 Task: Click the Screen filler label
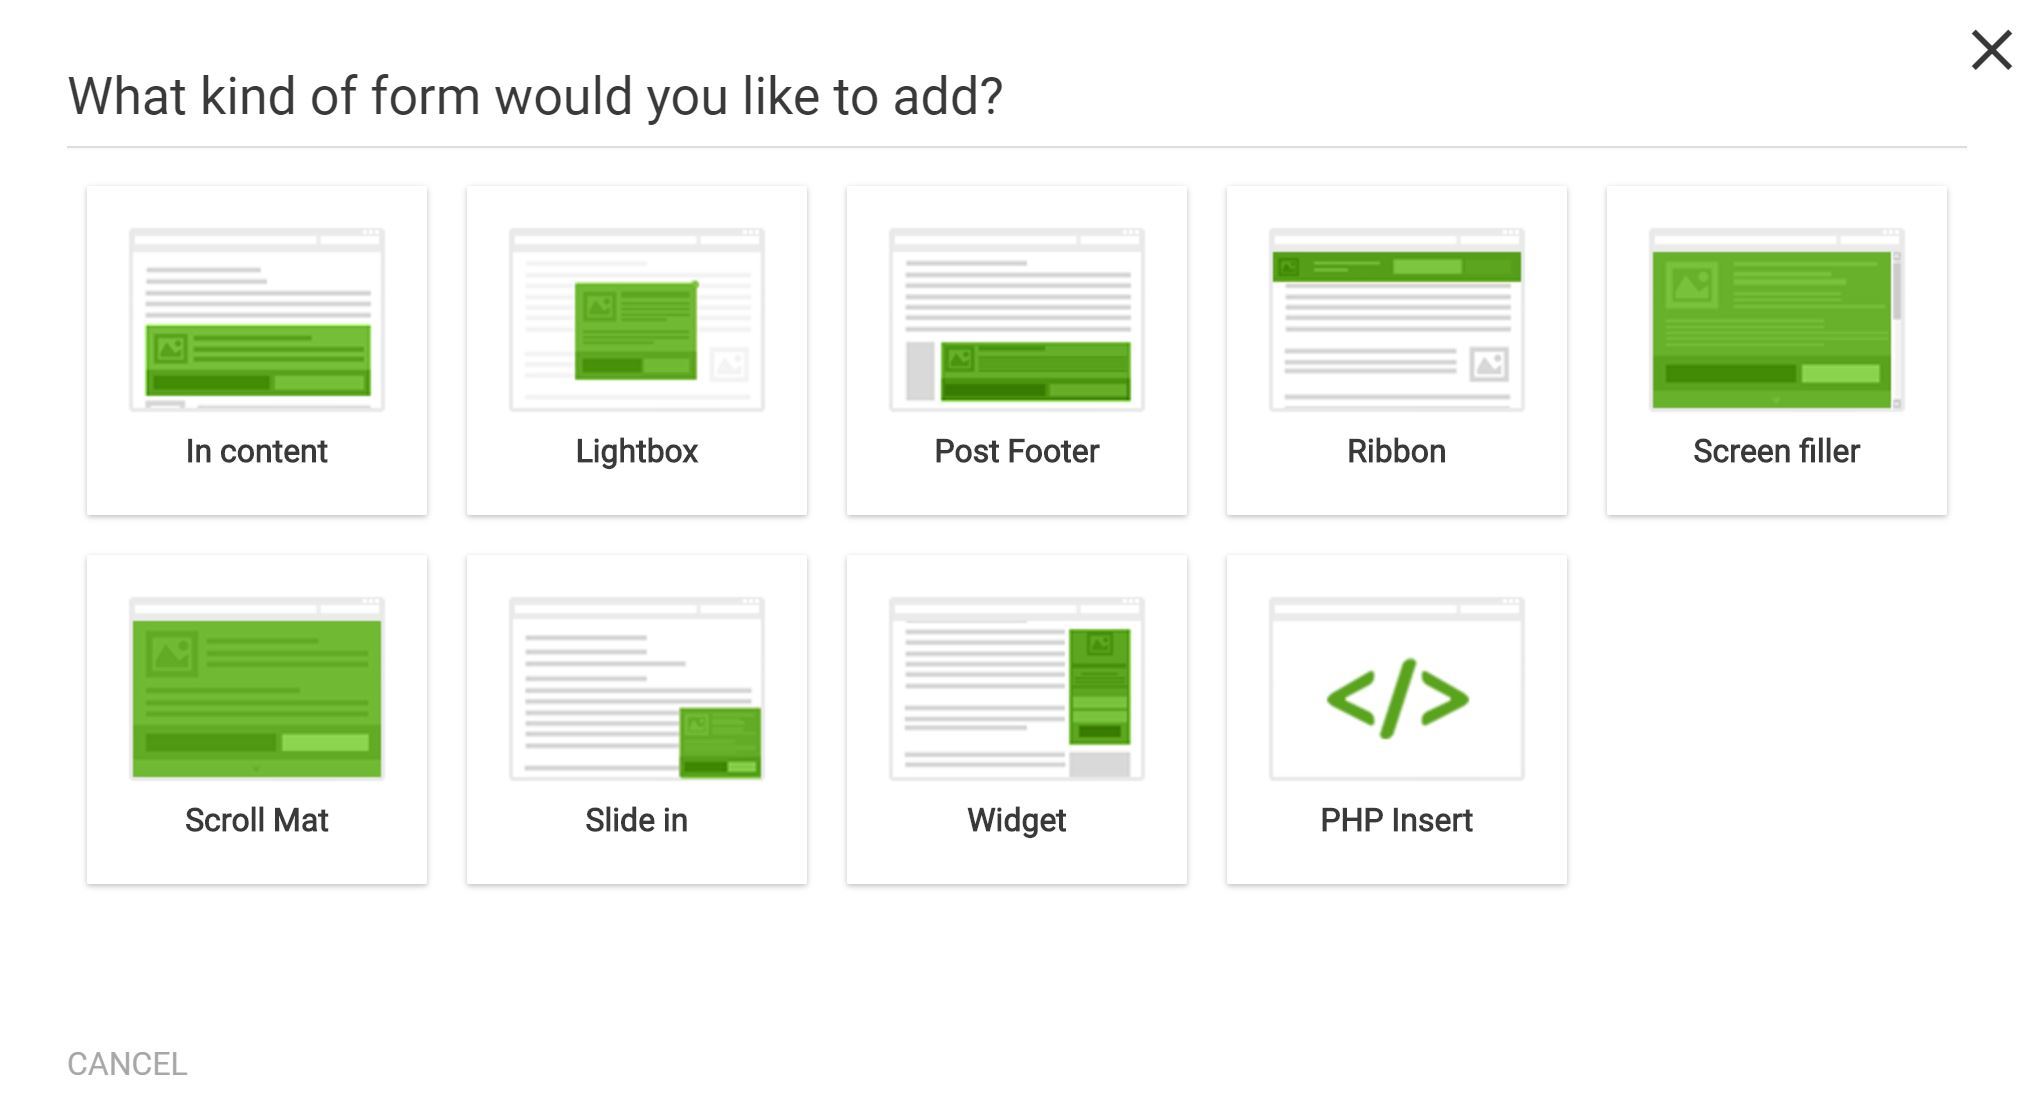(x=1777, y=452)
